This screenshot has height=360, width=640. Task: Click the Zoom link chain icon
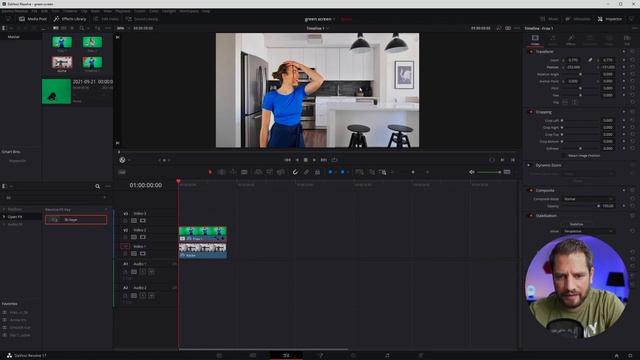(590, 60)
